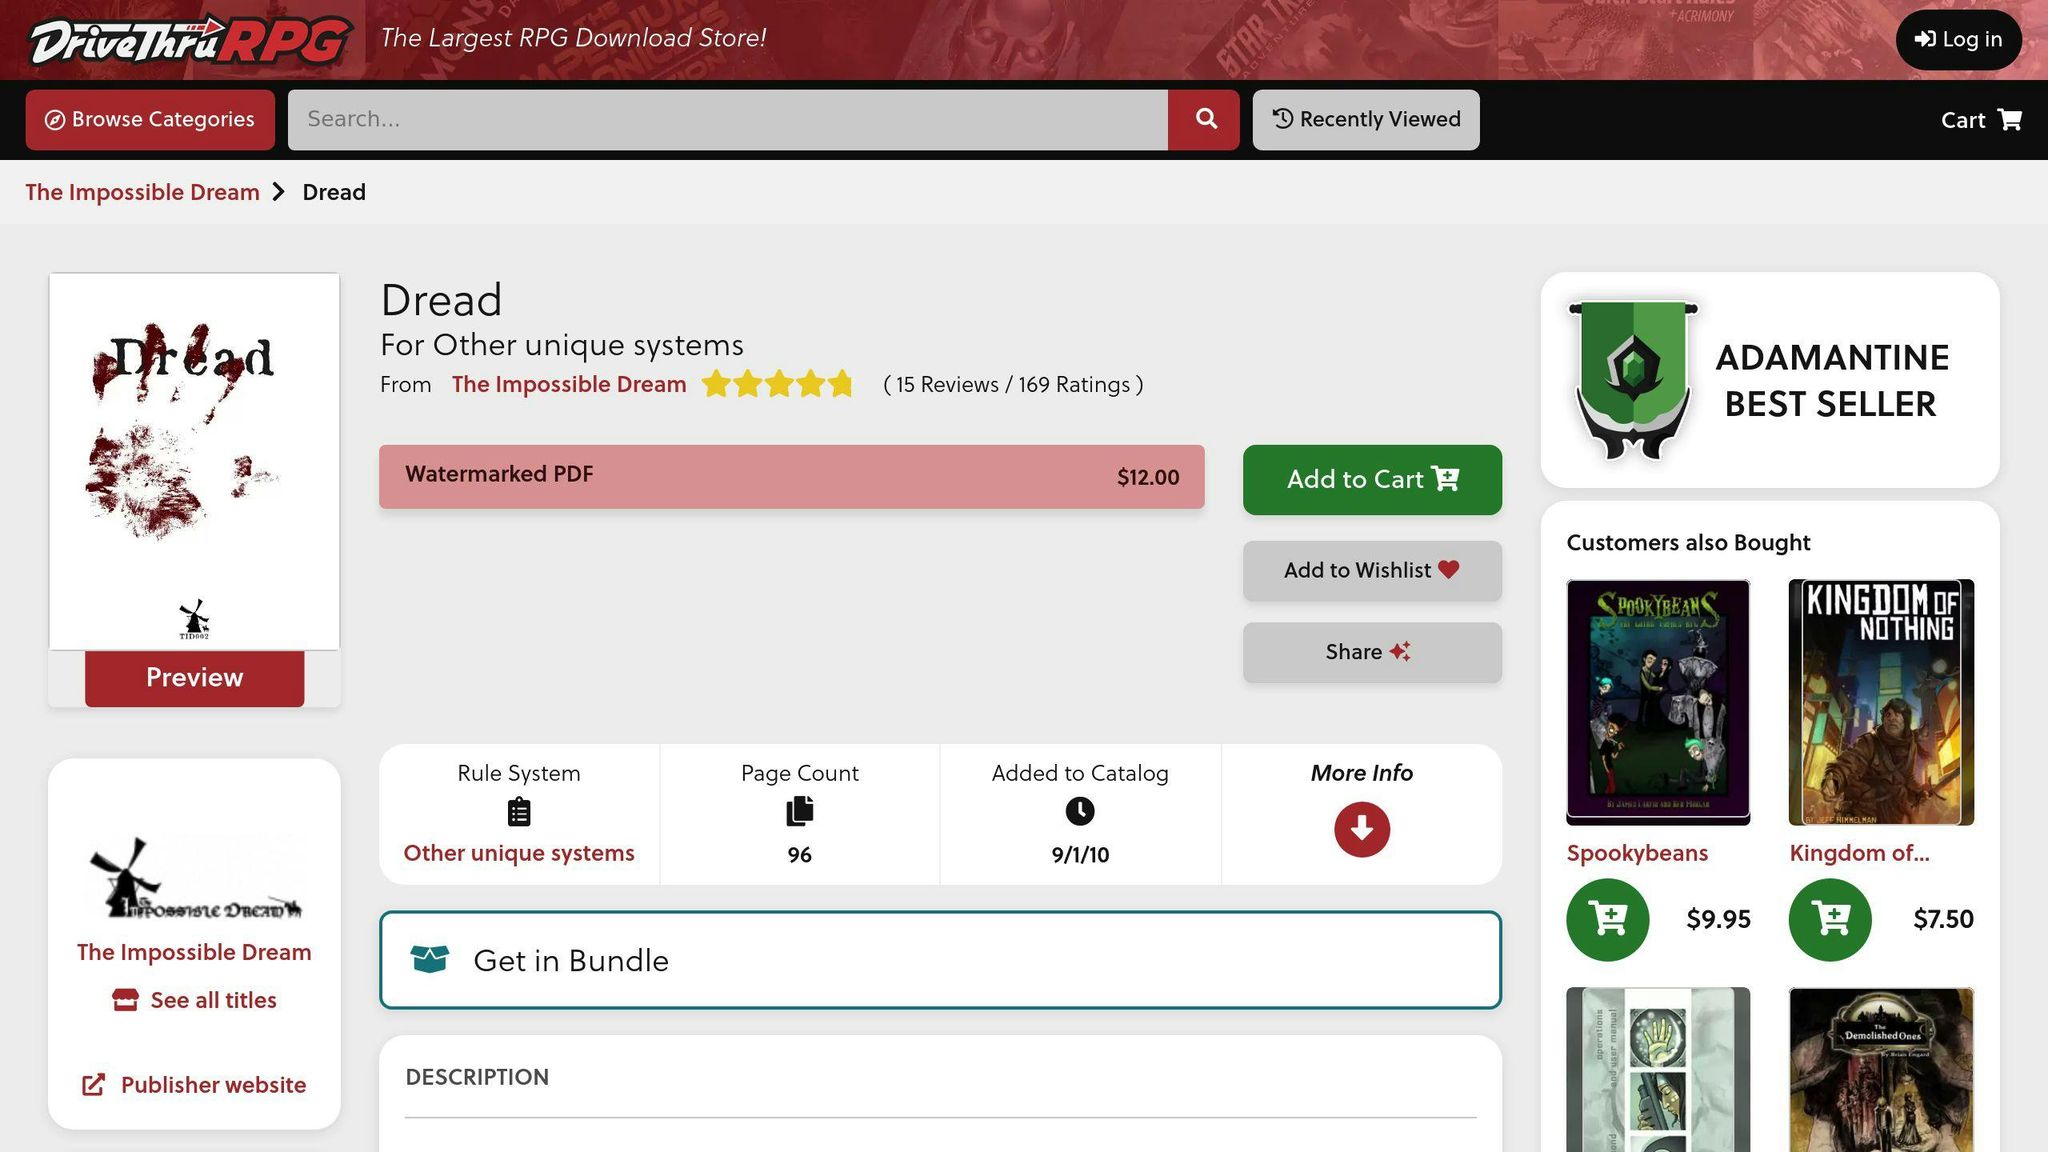Click the Preview button under cover
This screenshot has height=1152, width=2048.
(x=194, y=678)
